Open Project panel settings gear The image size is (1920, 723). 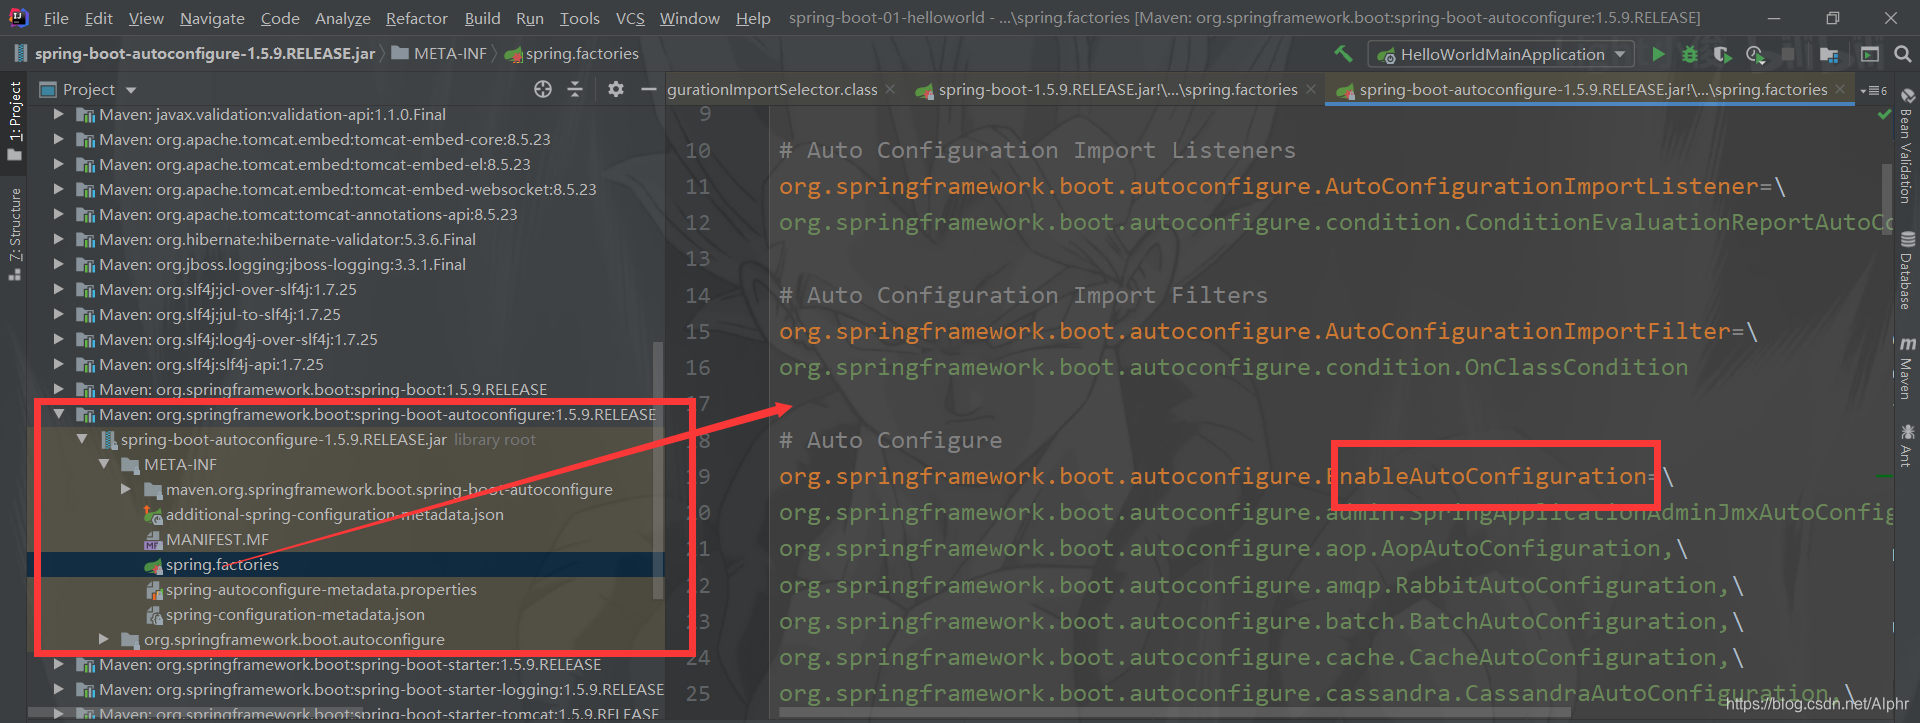tap(616, 89)
